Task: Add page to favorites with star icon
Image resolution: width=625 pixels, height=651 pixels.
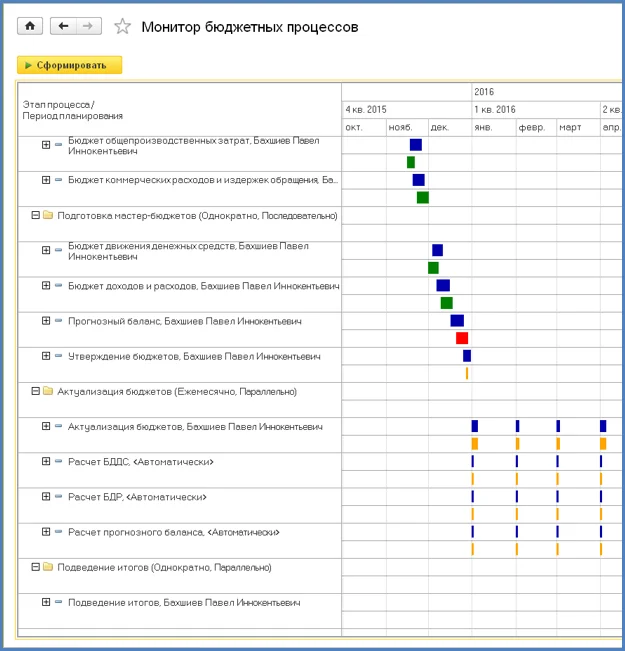Action: [123, 27]
